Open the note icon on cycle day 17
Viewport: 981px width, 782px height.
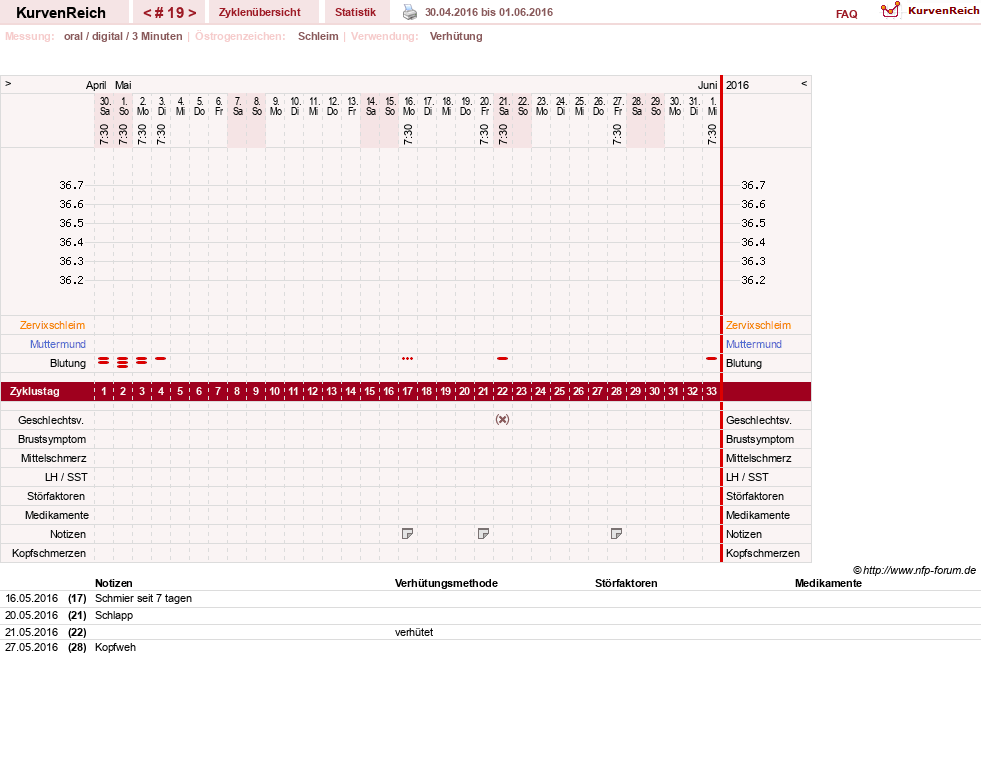coord(407,534)
